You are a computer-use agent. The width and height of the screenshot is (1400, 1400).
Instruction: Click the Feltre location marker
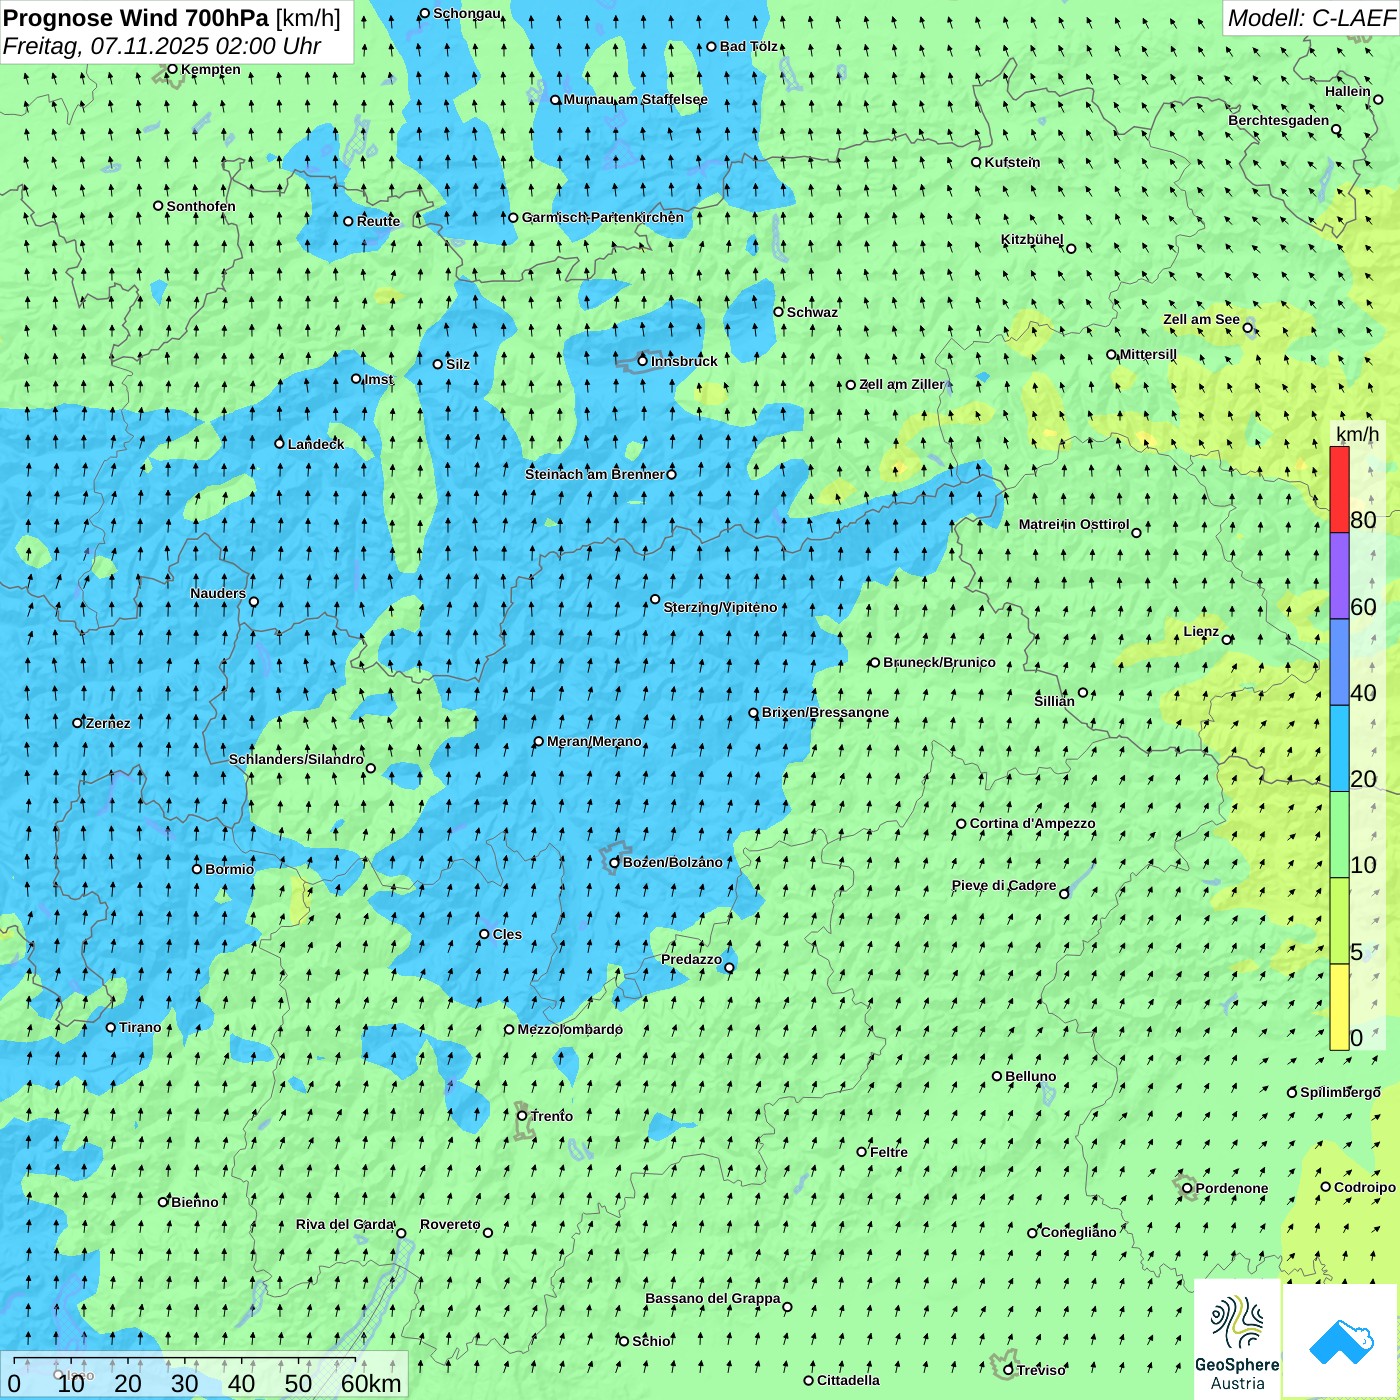tap(862, 1152)
